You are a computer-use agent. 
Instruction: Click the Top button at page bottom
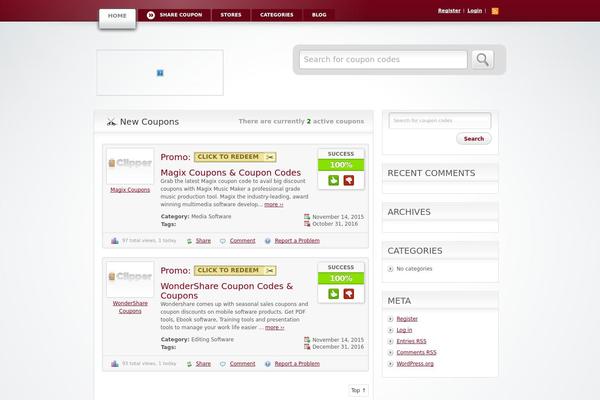point(359,390)
